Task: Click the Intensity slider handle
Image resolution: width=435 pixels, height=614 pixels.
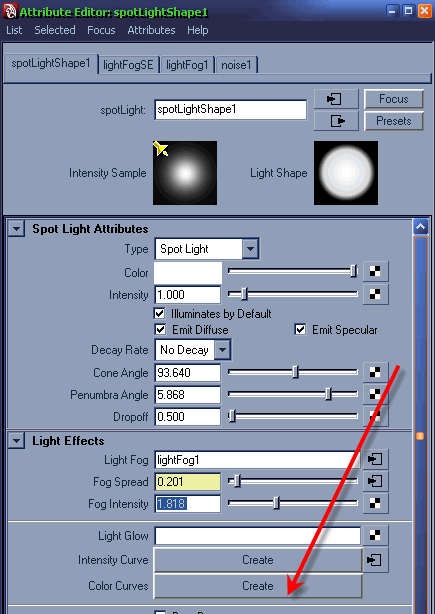Action: (244, 294)
